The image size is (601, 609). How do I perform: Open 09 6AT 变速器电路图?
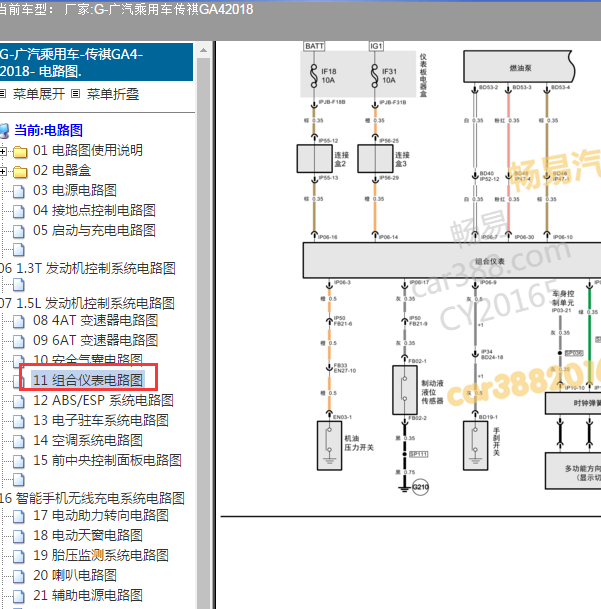pos(96,341)
